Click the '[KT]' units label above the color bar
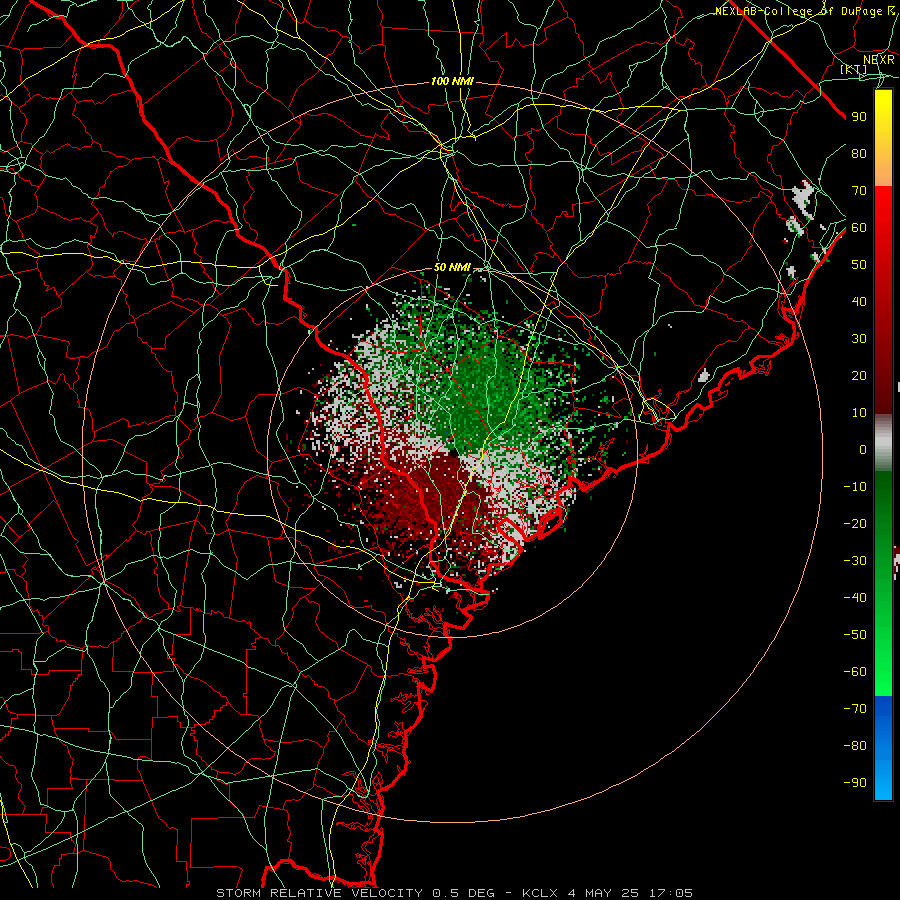Screen dimensions: 900x900 pos(853,69)
